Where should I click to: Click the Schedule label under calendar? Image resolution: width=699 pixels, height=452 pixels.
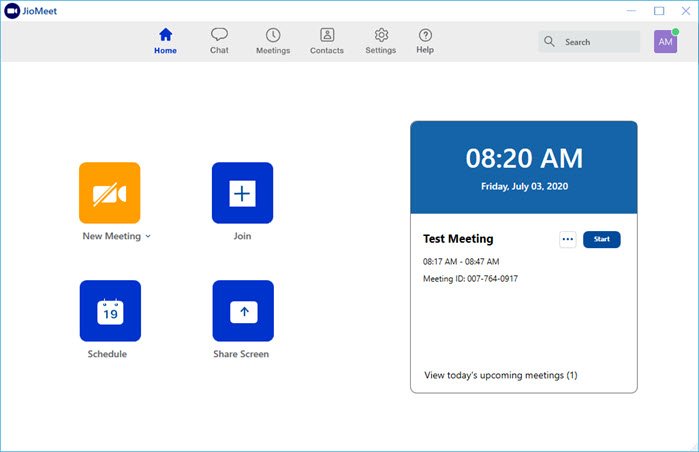click(107, 354)
